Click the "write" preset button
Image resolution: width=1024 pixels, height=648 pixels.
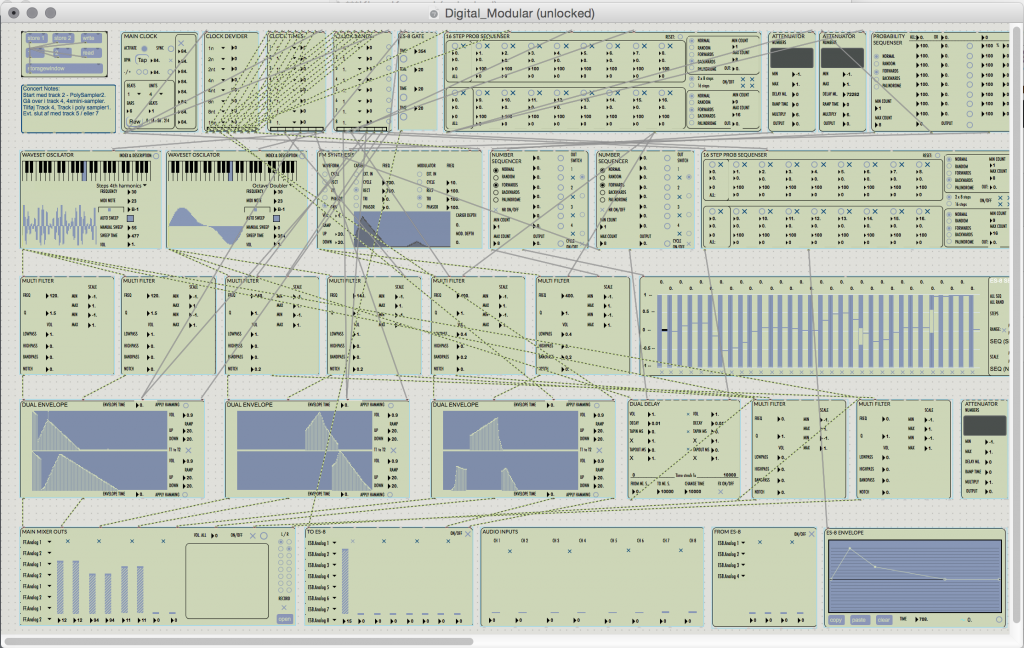click(89, 39)
